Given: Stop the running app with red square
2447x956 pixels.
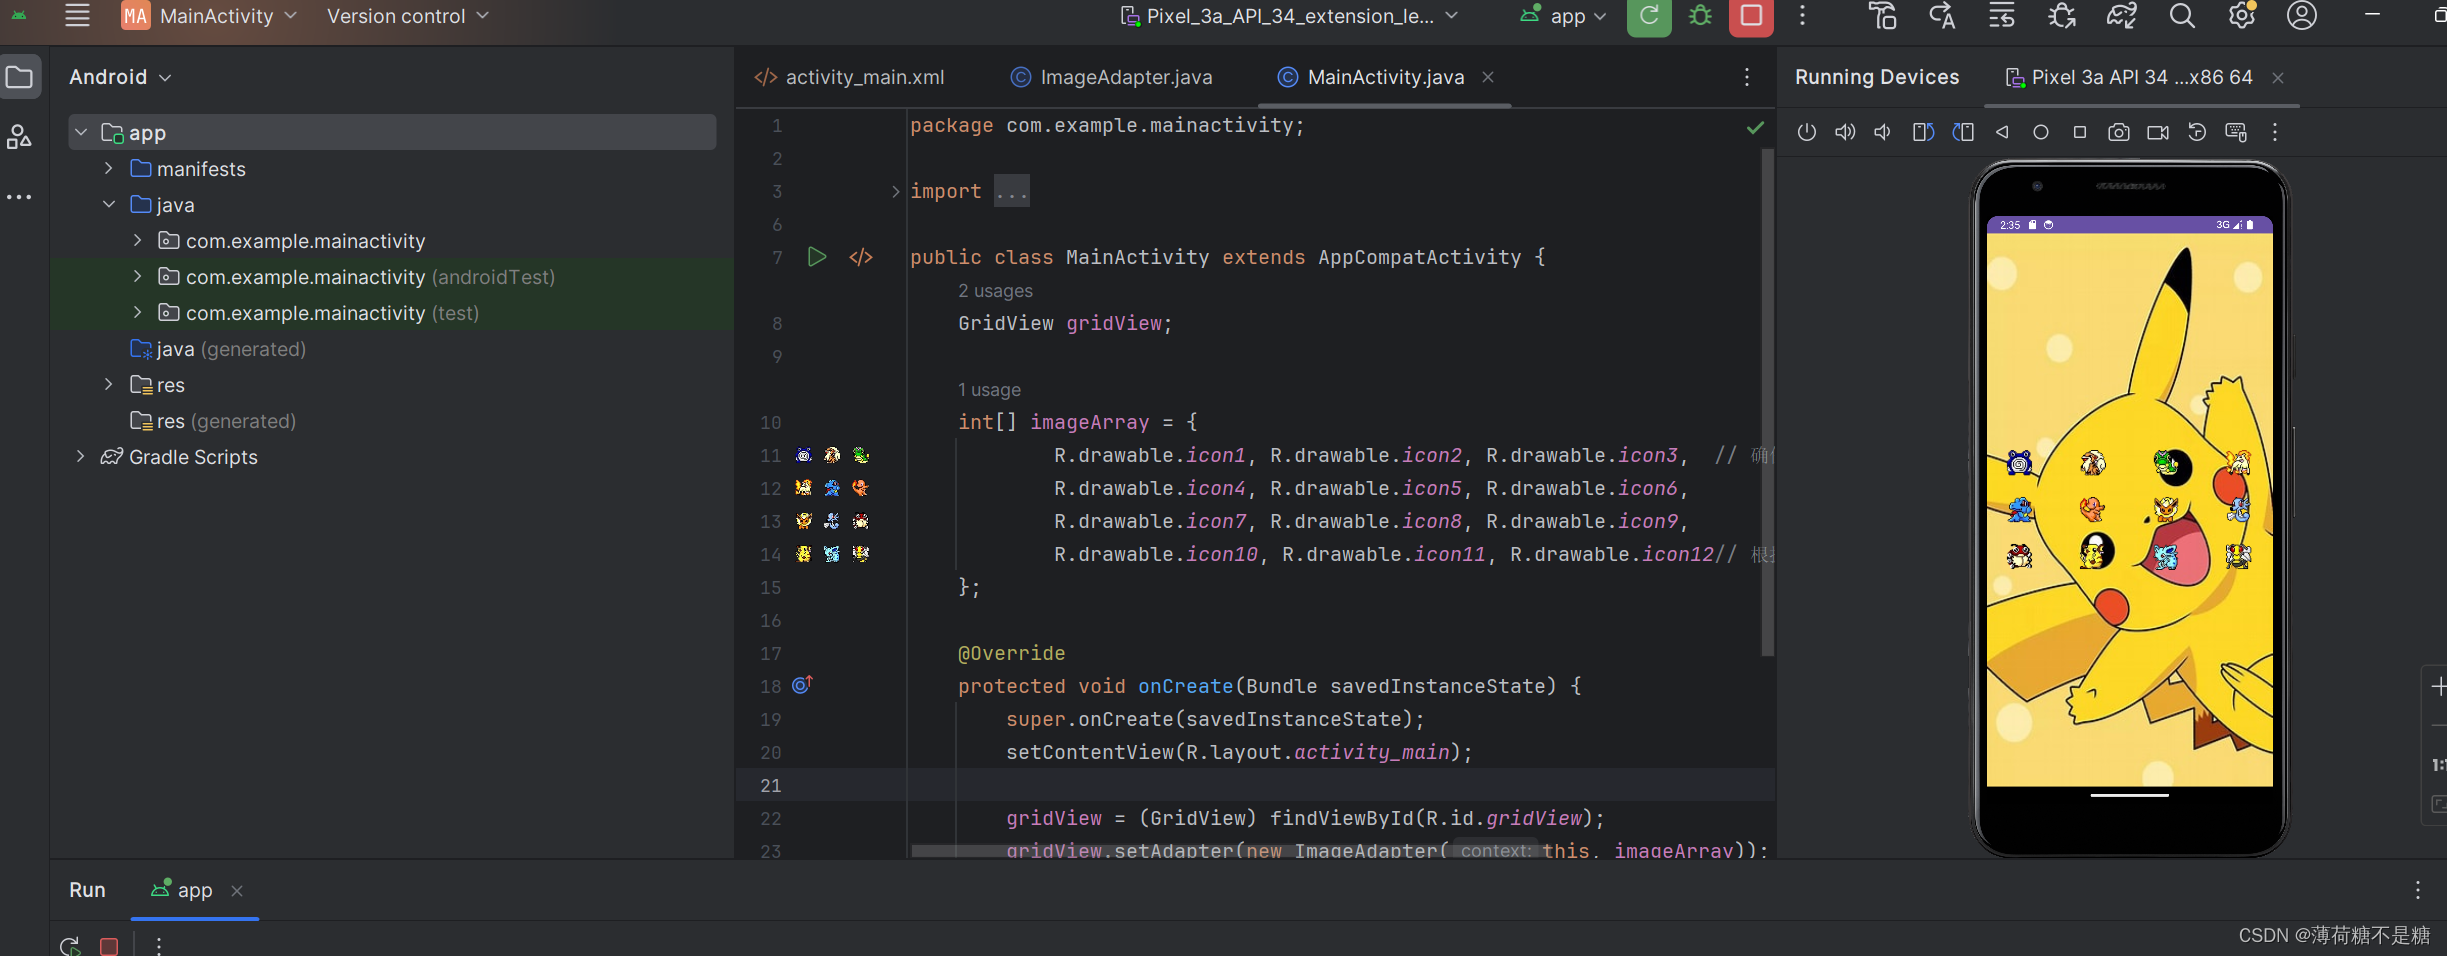Looking at the screenshot, I should pyautogui.click(x=1751, y=16).
